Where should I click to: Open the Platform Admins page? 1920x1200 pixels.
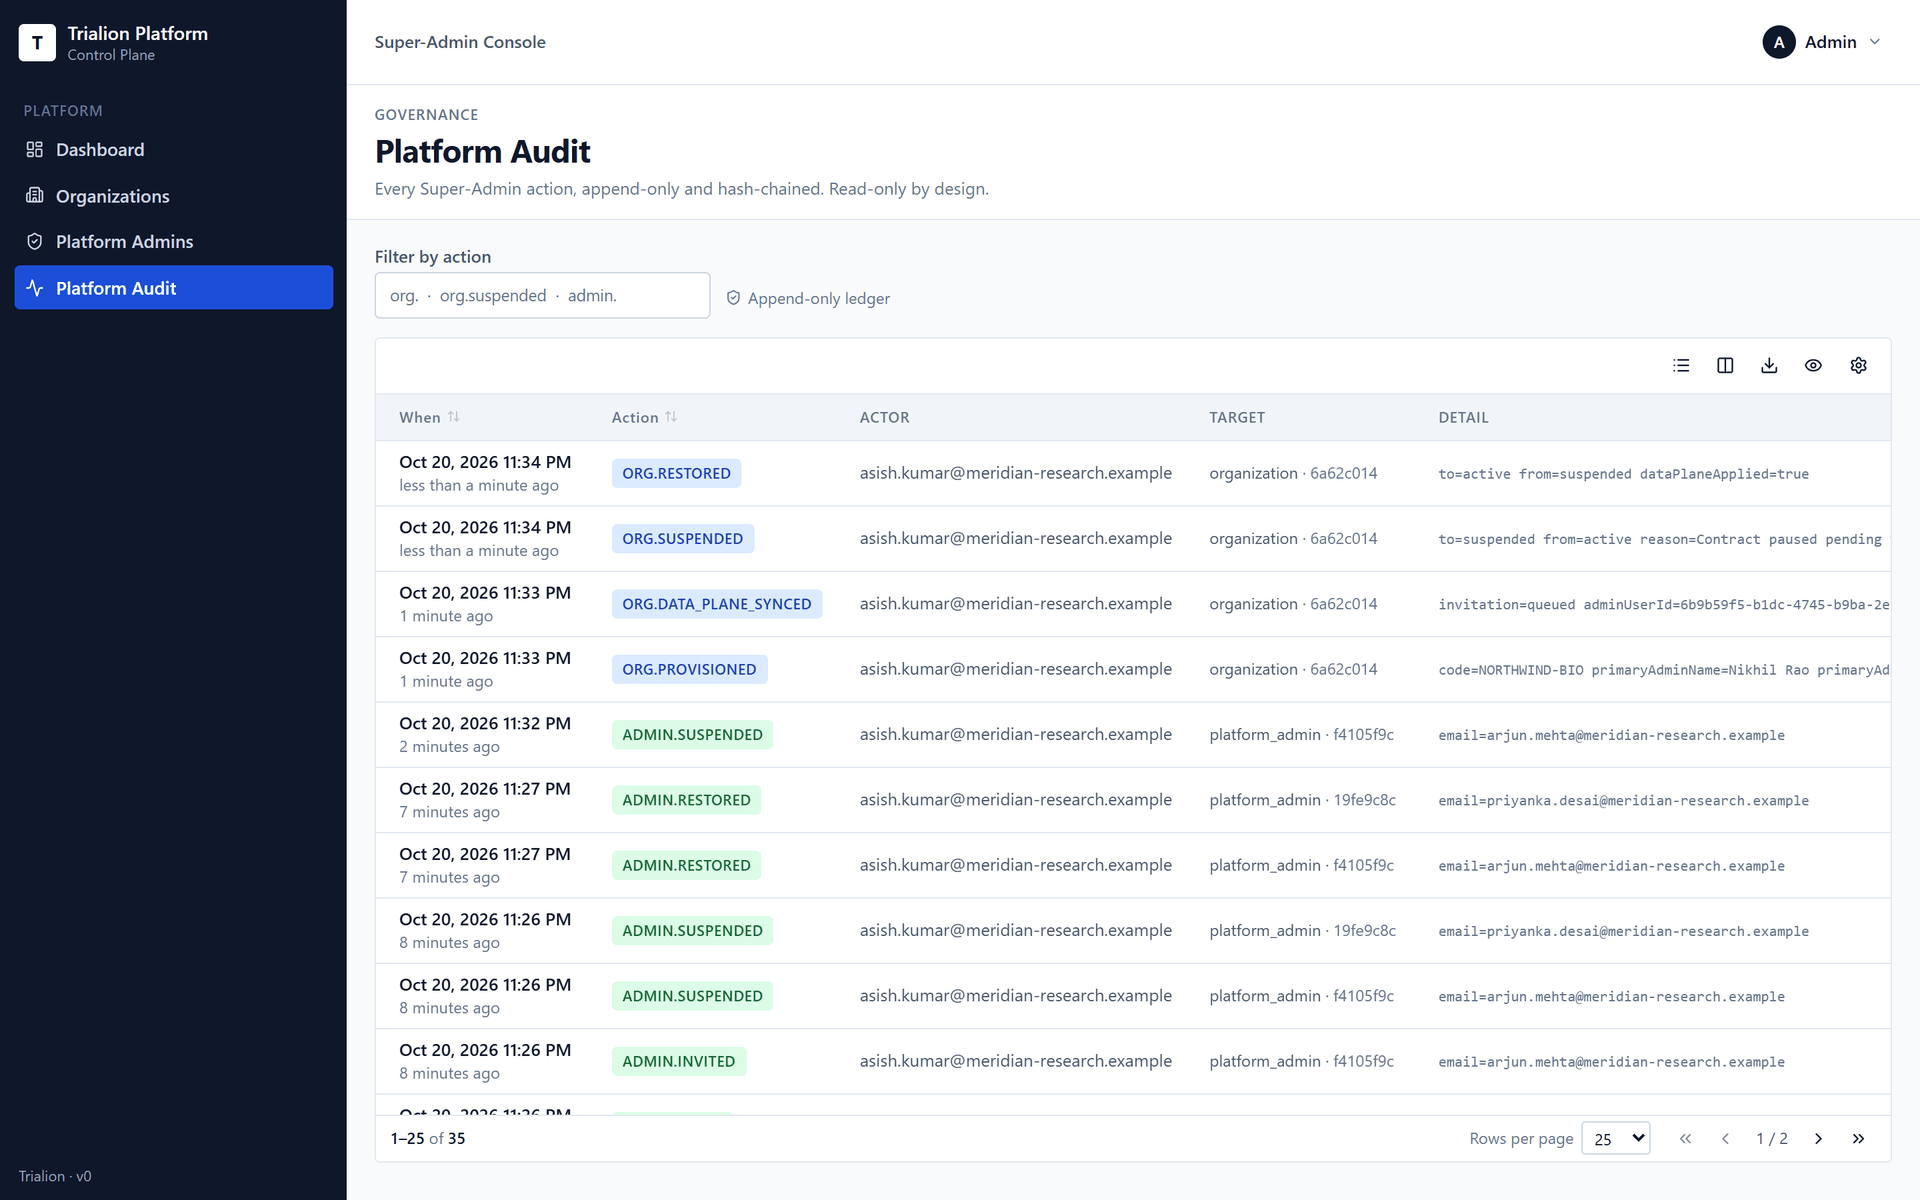pyautogui.click(x=173, y=242)
